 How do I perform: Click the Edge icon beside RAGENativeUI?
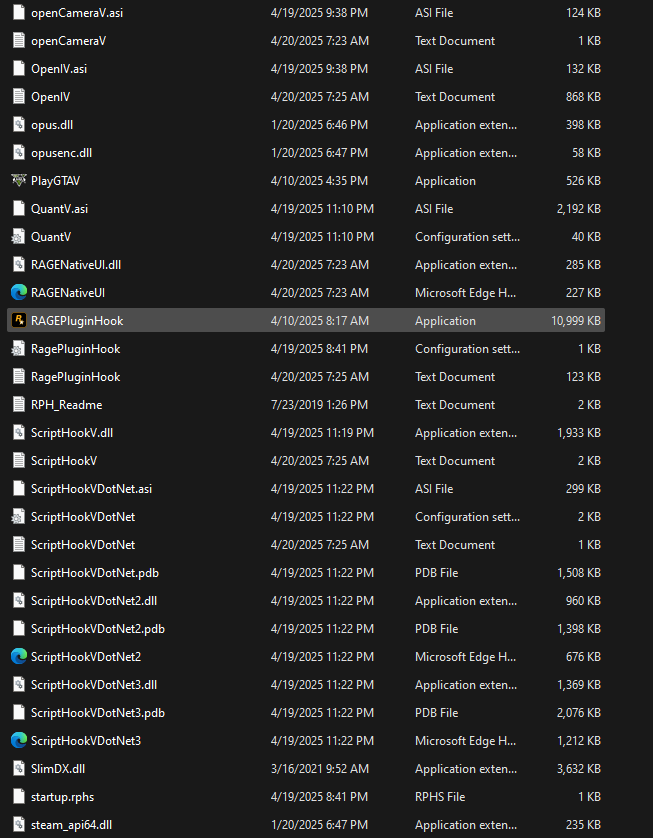(19, 292)
